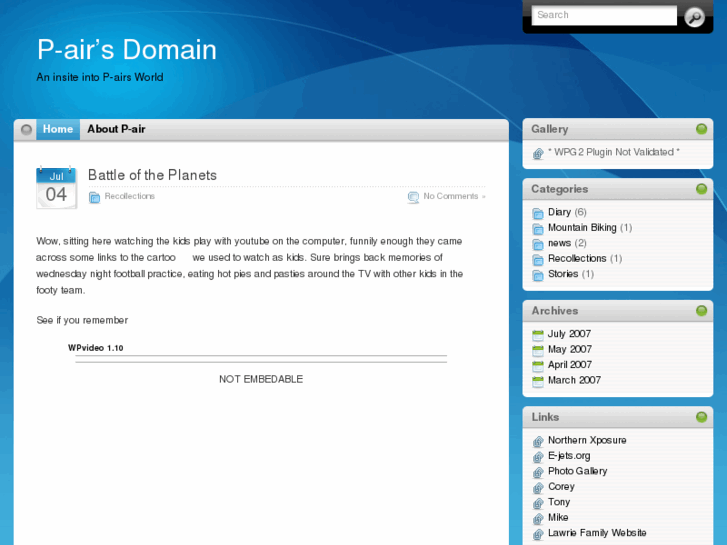Click the gray circle button beside Home
727x545 pixels.
click(x=26, y=129)
